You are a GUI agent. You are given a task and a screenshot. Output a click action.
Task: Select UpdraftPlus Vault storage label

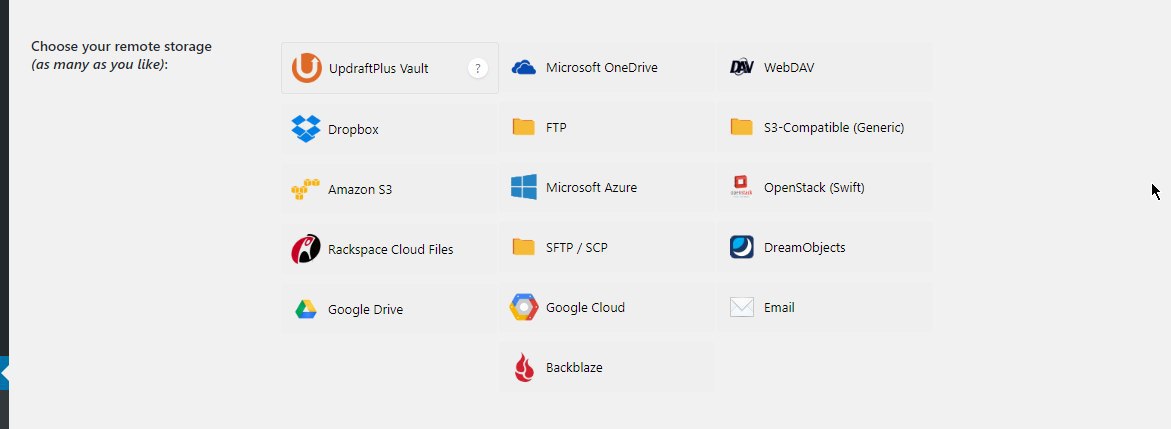click(379, 69)
